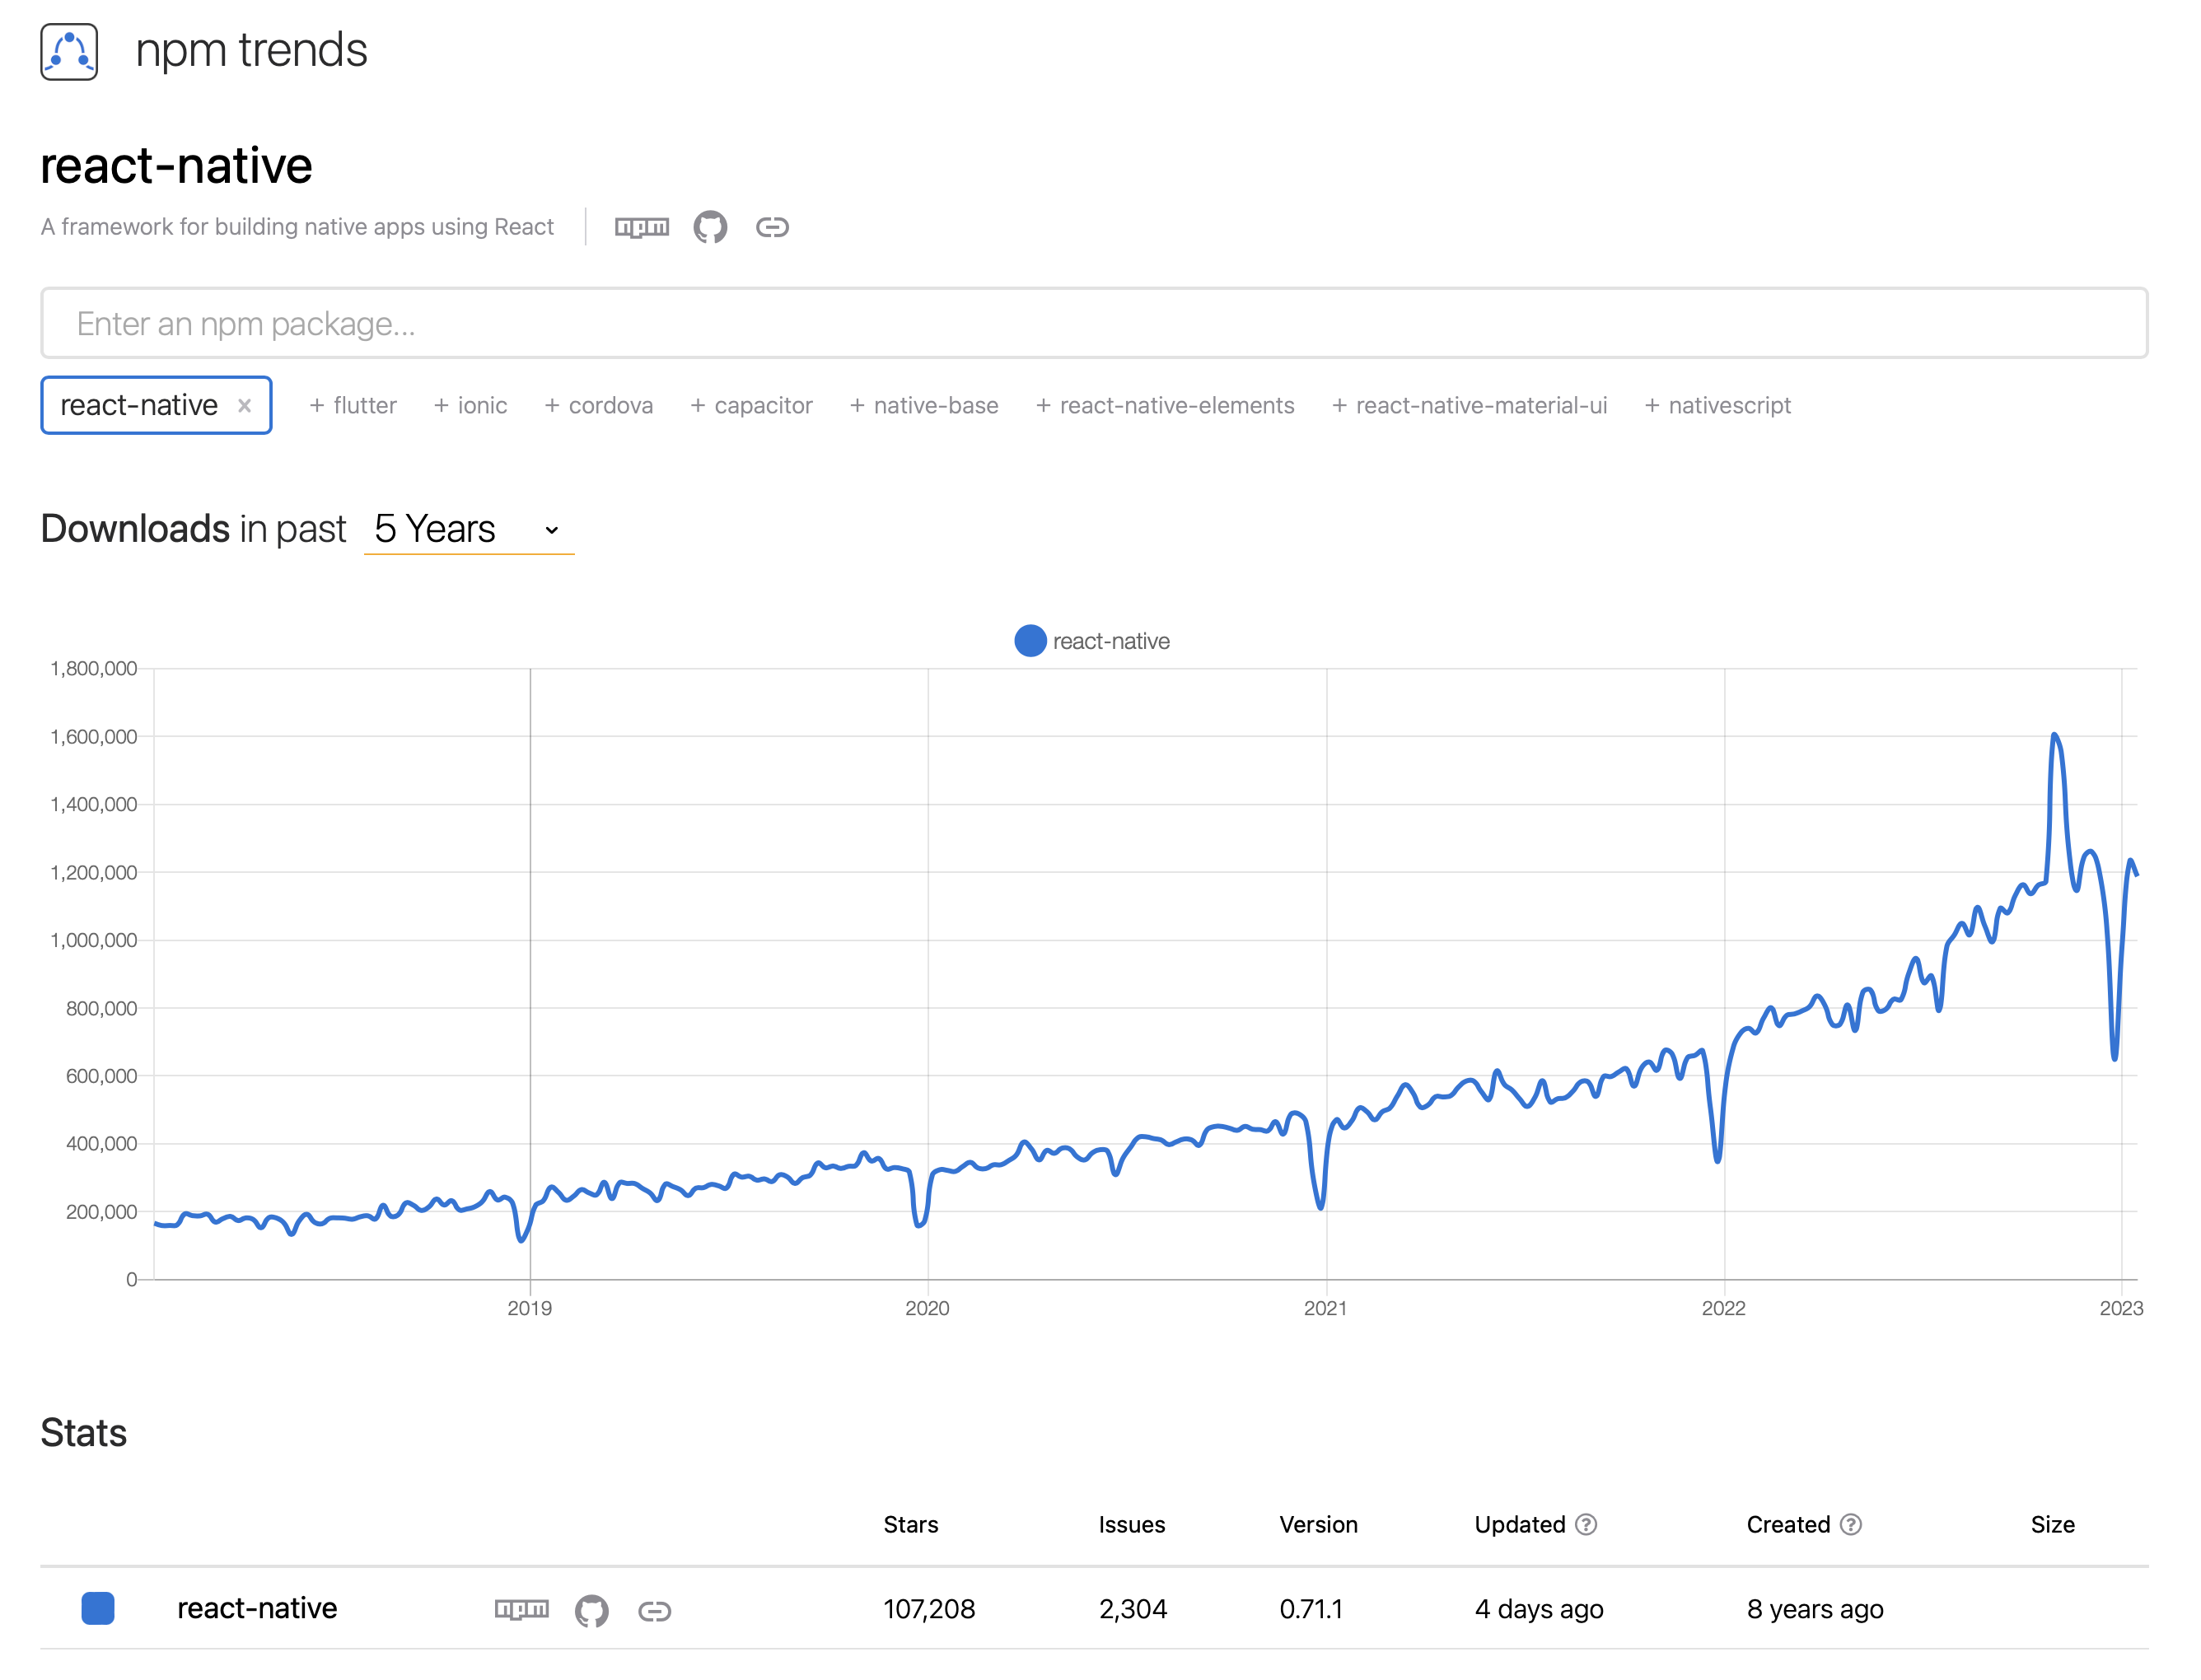Viewport: 2201px width, 1680px height.
Task: Add react-native-material-ui to the comparison
Action: pyautogui.click(x=1469, y=405)
